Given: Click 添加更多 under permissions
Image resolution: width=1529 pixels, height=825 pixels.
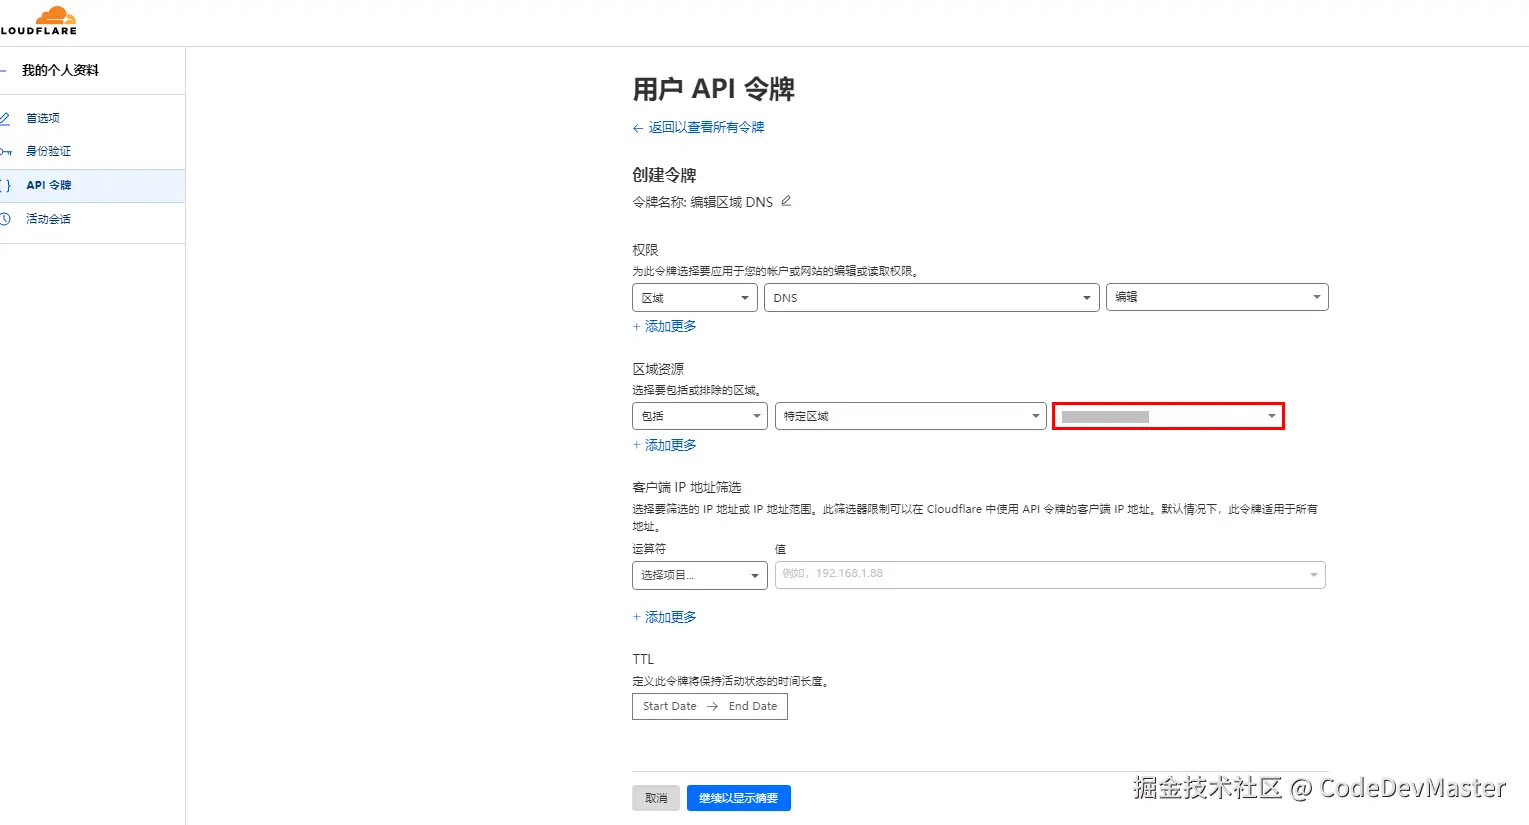Looking at the screenshot, I should (x=664, y=327).
